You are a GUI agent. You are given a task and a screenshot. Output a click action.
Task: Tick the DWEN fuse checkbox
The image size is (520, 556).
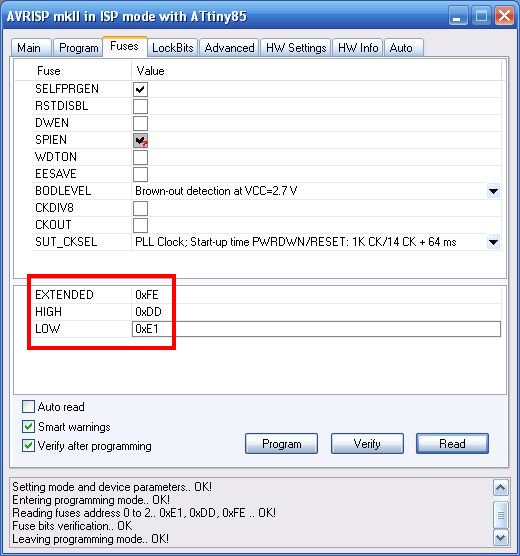(140, 123)
